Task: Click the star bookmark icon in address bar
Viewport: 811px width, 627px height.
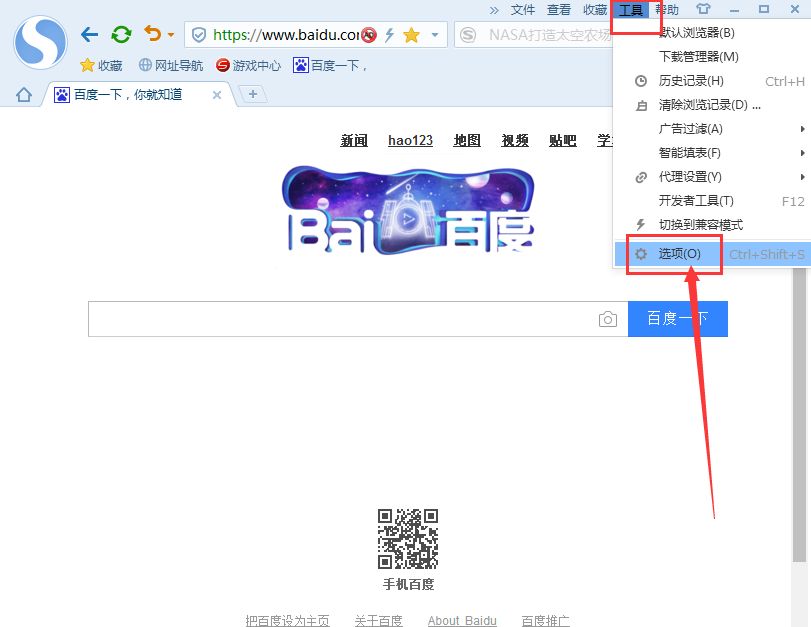Action: coord(411,35)
